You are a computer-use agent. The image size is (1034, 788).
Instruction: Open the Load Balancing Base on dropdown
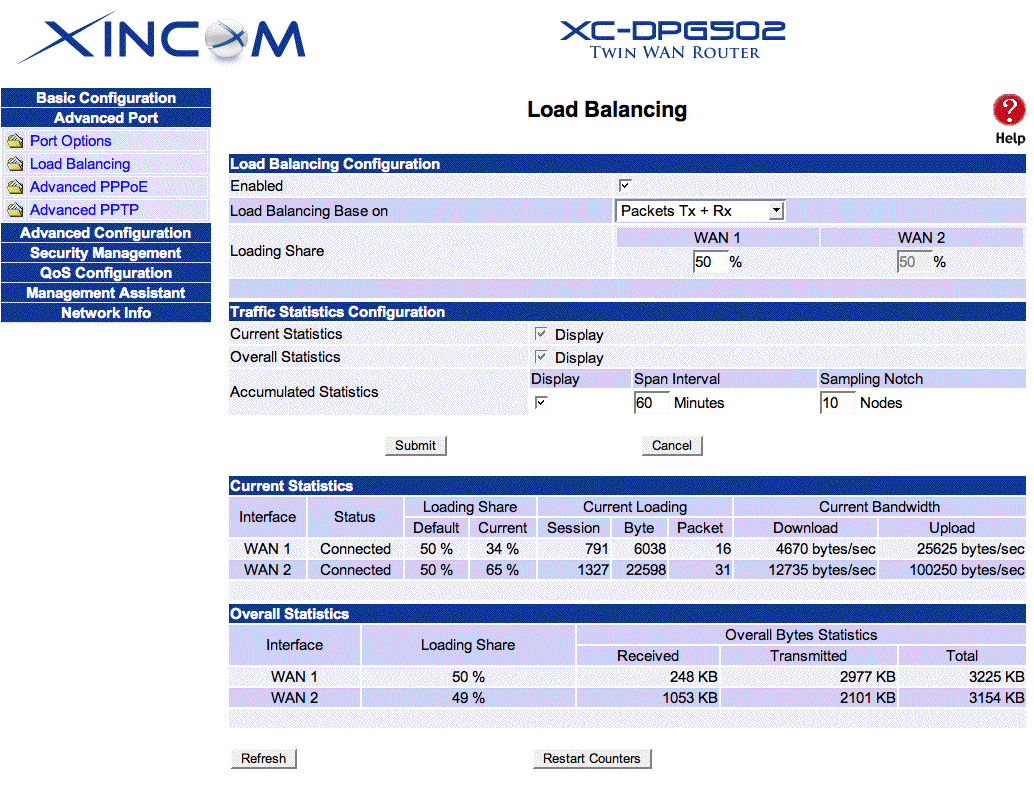tap(700, 211)
